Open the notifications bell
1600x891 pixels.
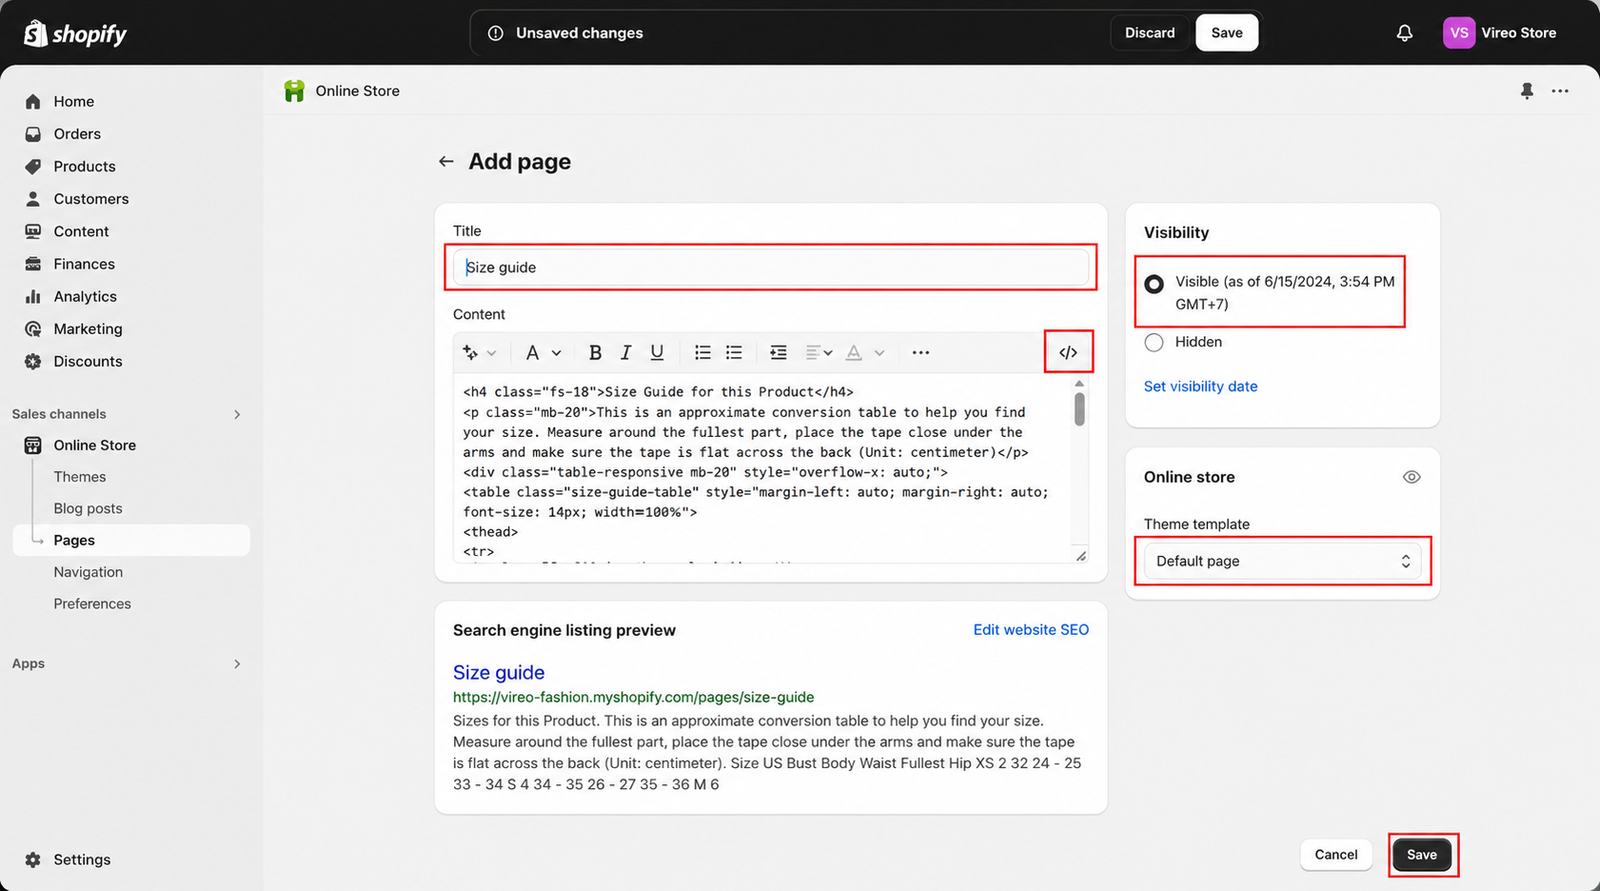pyautogui.click(x=1405, y=33)
